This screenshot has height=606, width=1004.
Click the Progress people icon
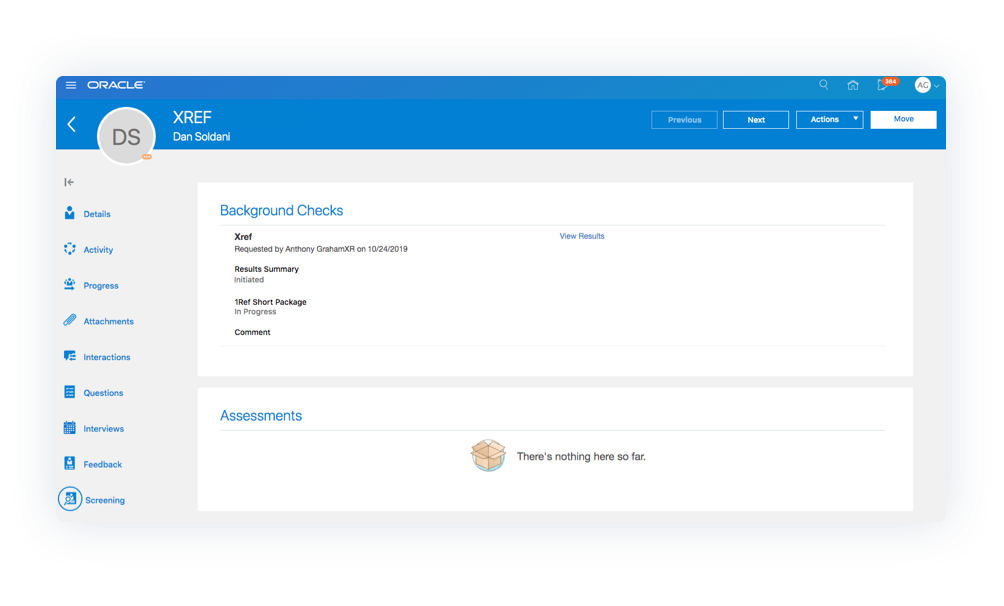pyautogui.click(x=69, y=284)
